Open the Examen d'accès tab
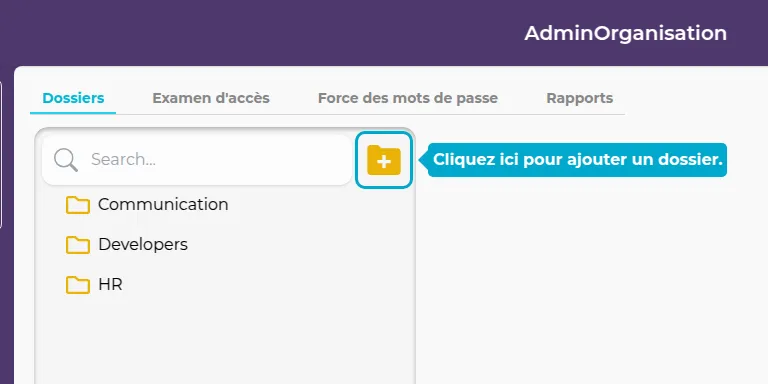 coord(211,98)
